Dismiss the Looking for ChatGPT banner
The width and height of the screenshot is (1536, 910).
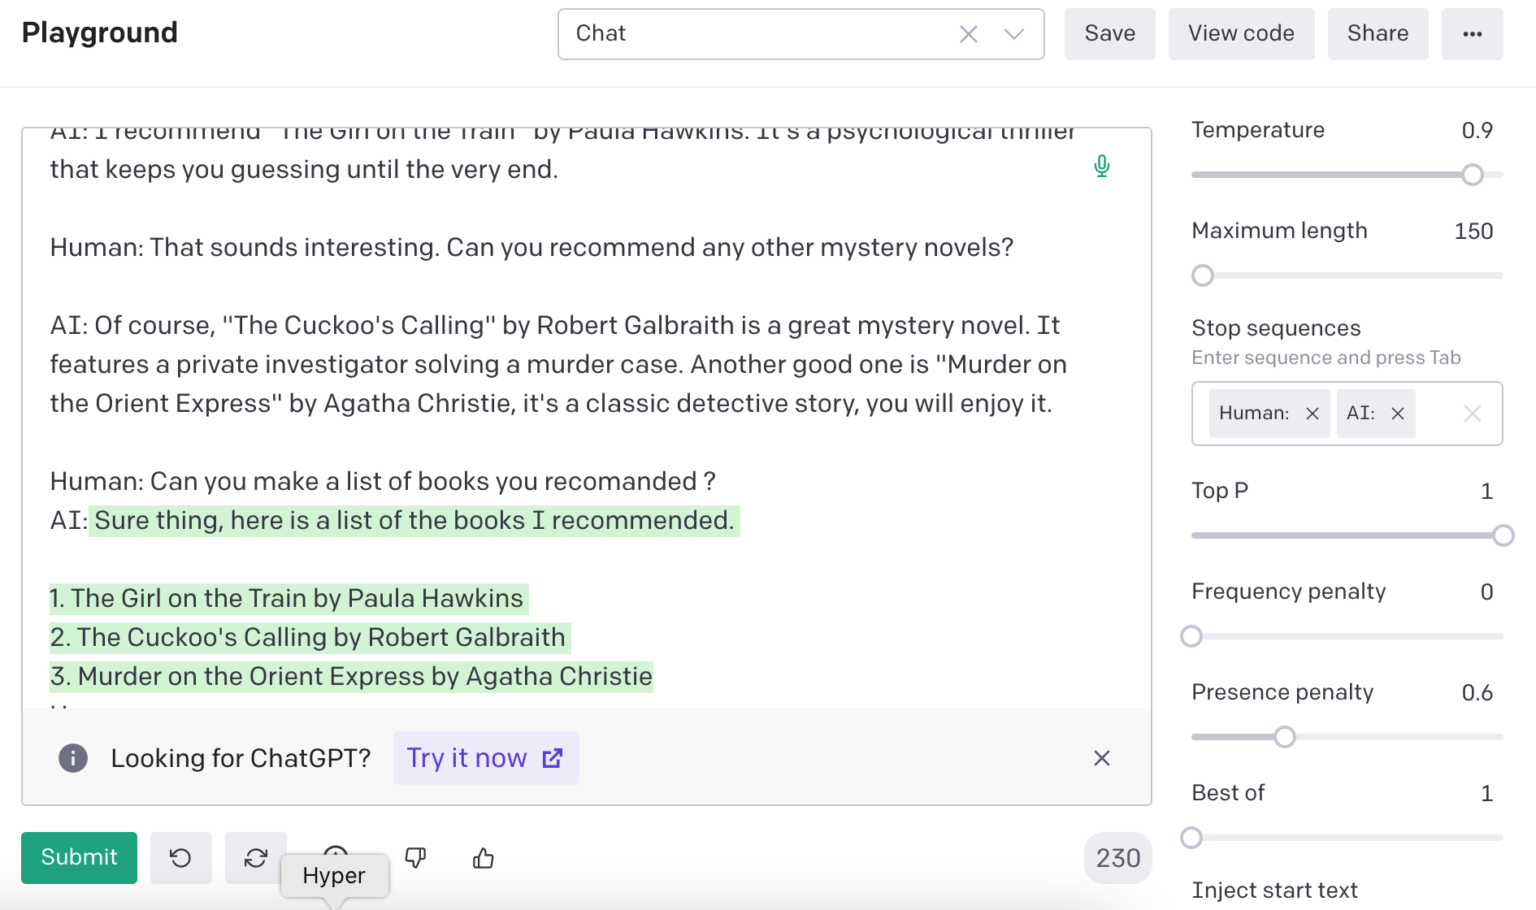(x=1101, y=758)
